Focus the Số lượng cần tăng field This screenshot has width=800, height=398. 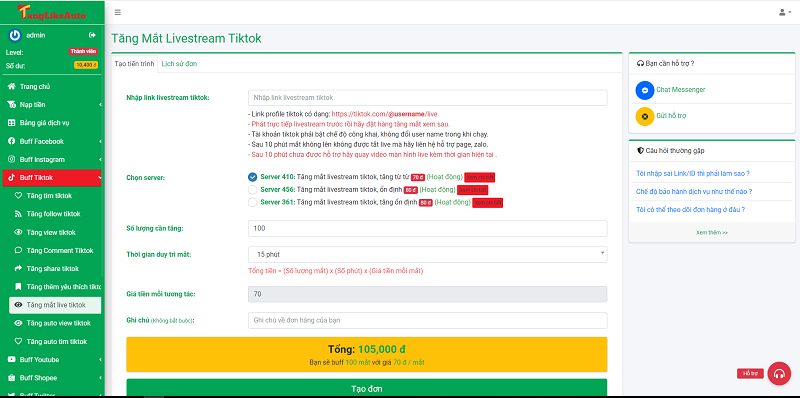[428, 229]
